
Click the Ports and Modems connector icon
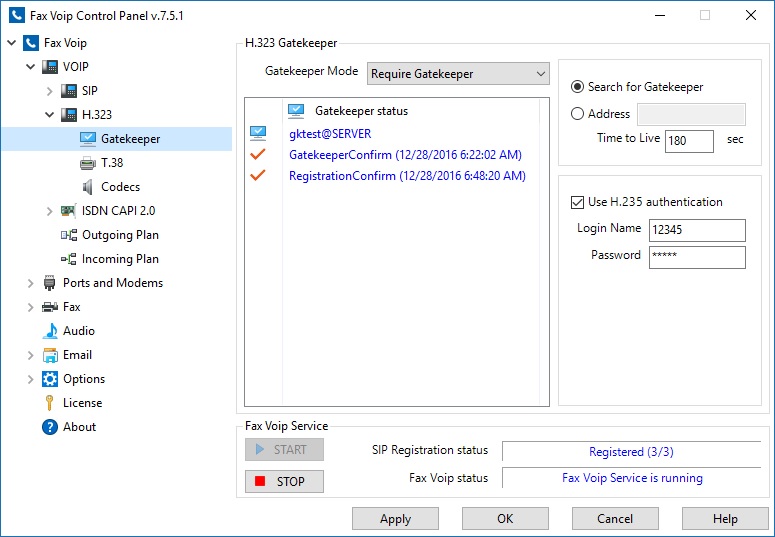click(x=49, y=283)
